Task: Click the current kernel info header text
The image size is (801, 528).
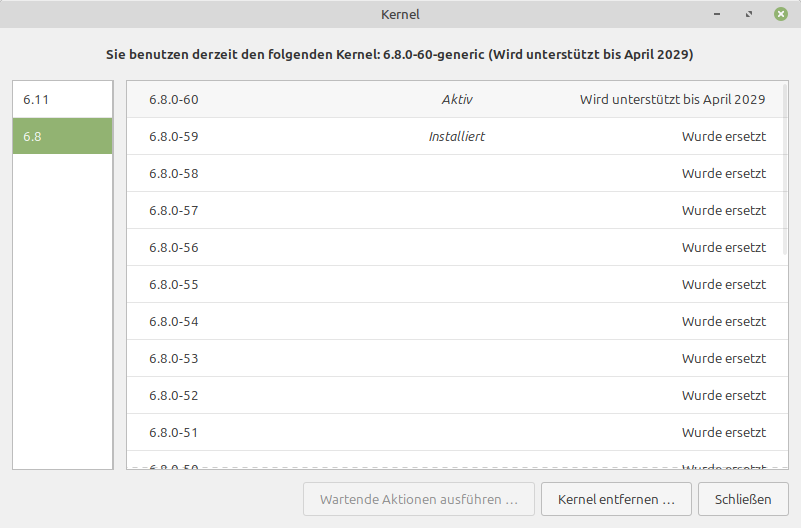Action: click(x=400, y=53)
